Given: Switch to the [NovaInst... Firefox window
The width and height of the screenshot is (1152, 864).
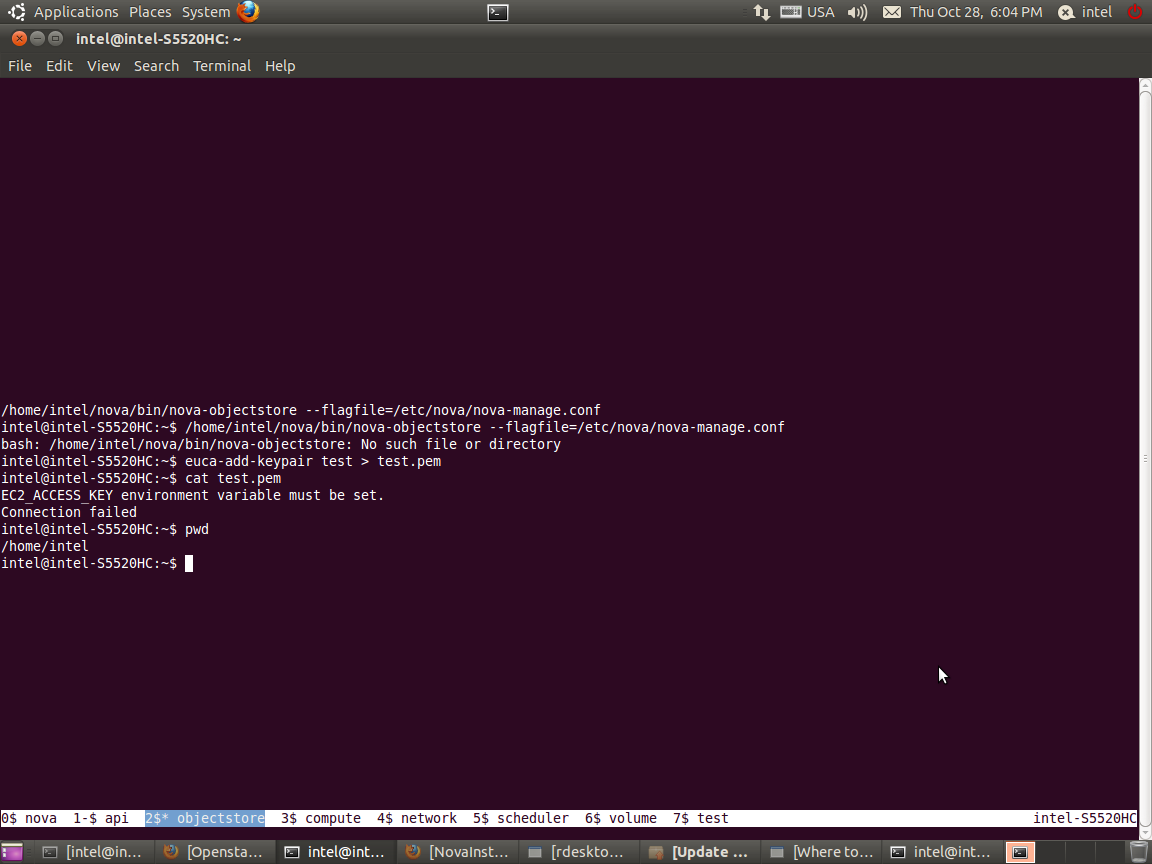Looking at the screenshot, I should click(456, 852).
